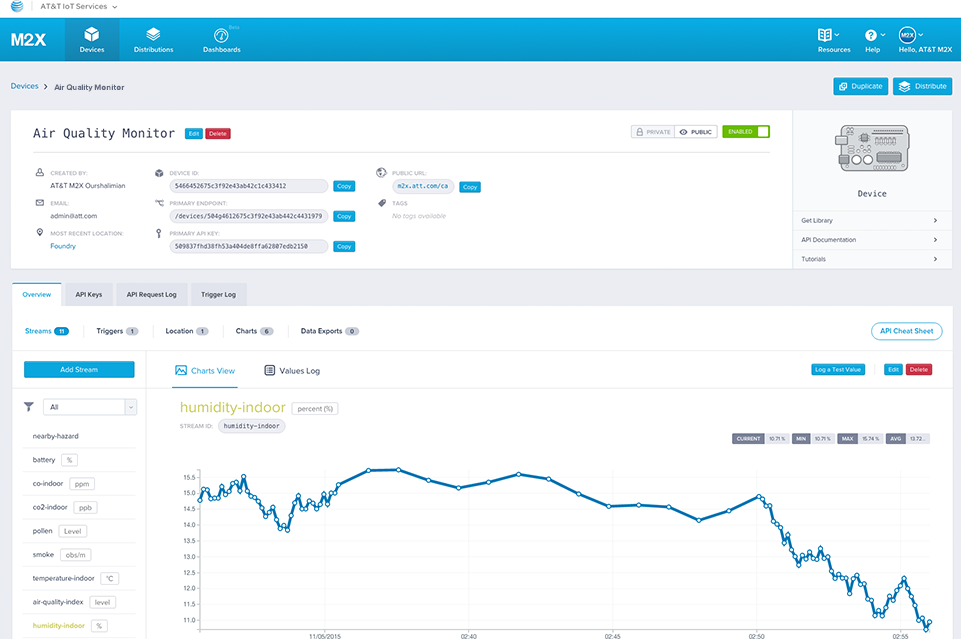The width and height of the screenshot is (961, 639).
Task: Select the pollen stream
Action: pyautogui.click(x=80, y=531)
